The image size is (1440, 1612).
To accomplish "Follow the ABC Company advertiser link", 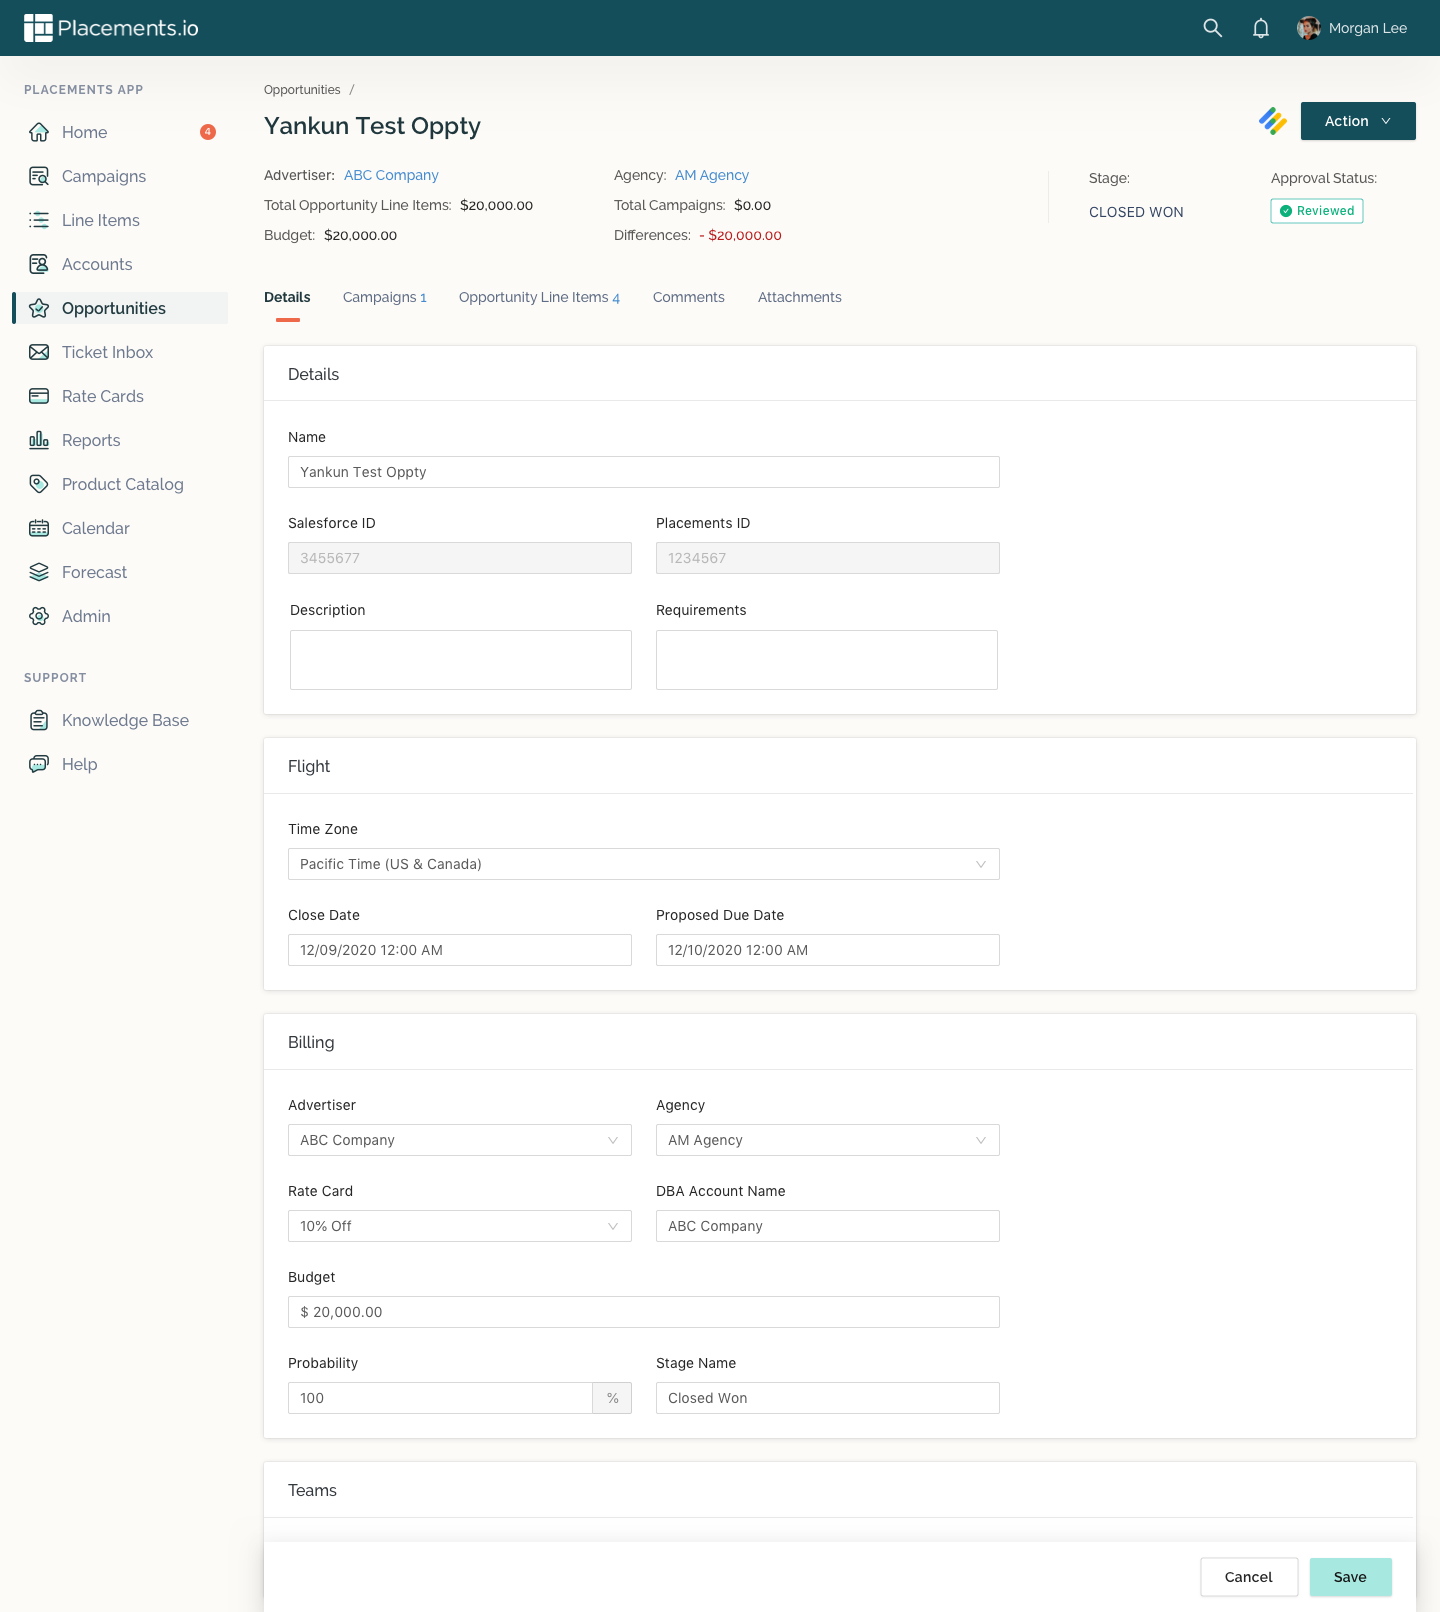I will tap(391, 175).
